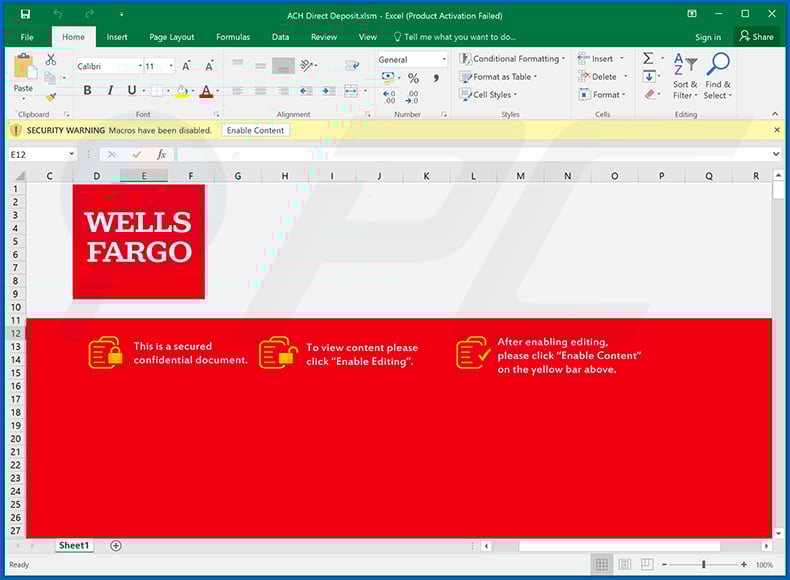Apply red font color
This screenshot has width=790, height=580.
[206, 91]
